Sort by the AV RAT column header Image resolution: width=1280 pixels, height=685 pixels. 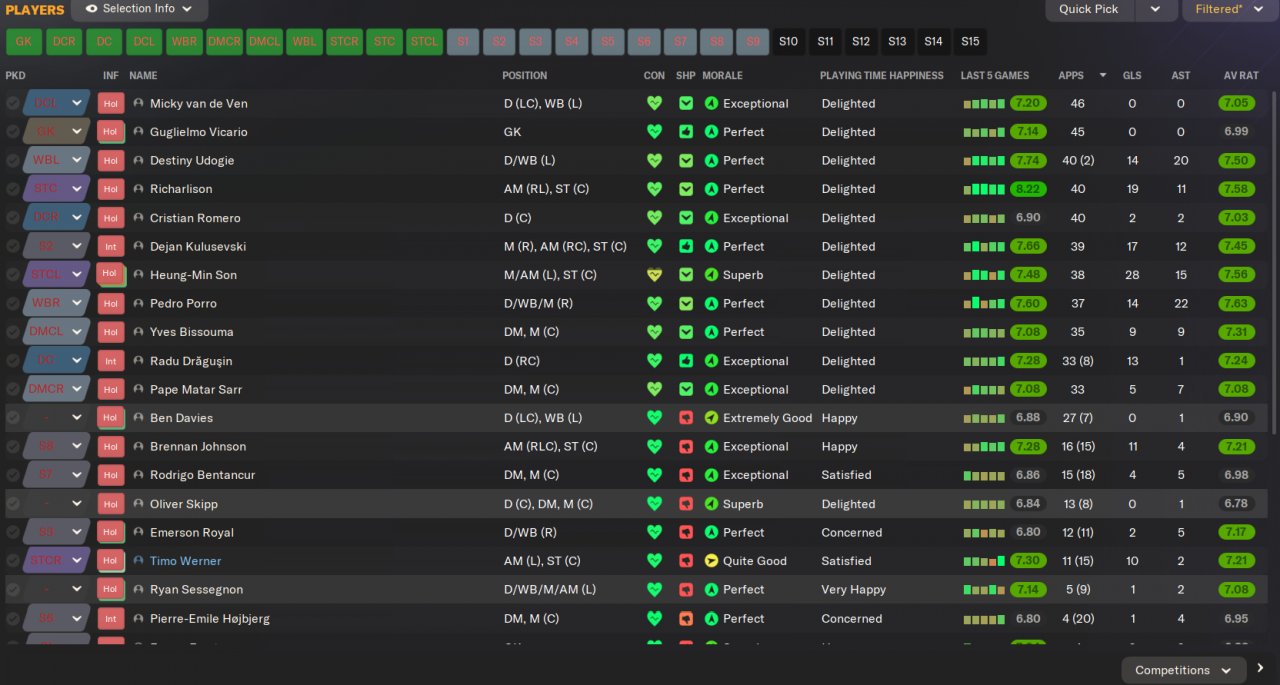(1241, 75)
